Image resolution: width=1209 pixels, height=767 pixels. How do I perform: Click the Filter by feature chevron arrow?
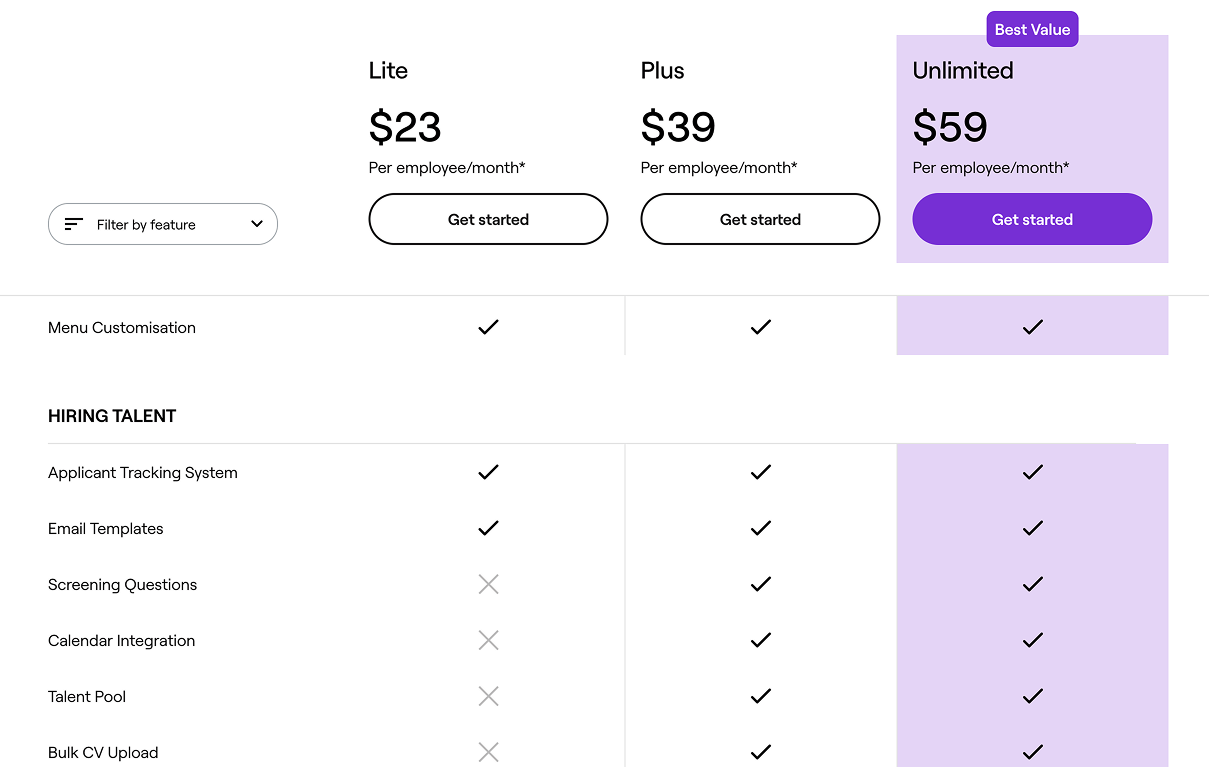257,224
